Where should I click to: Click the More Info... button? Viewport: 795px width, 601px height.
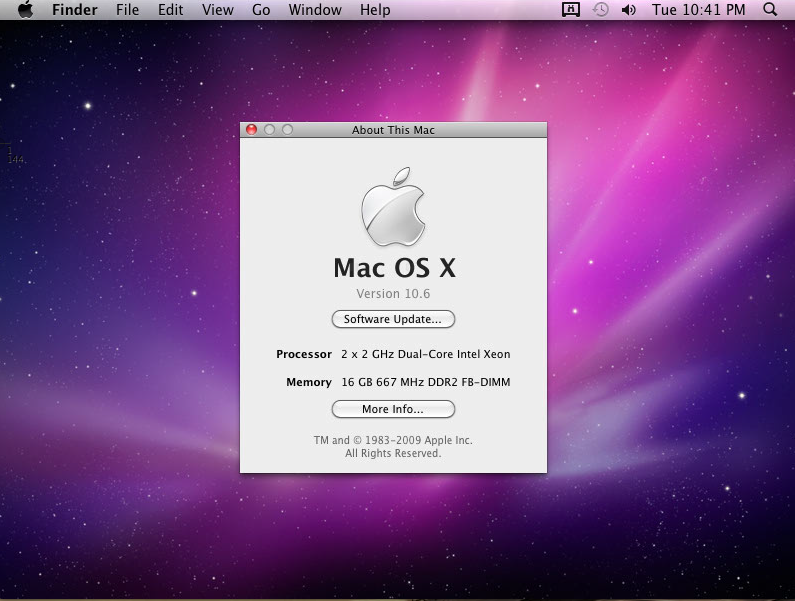coord(393,409)
